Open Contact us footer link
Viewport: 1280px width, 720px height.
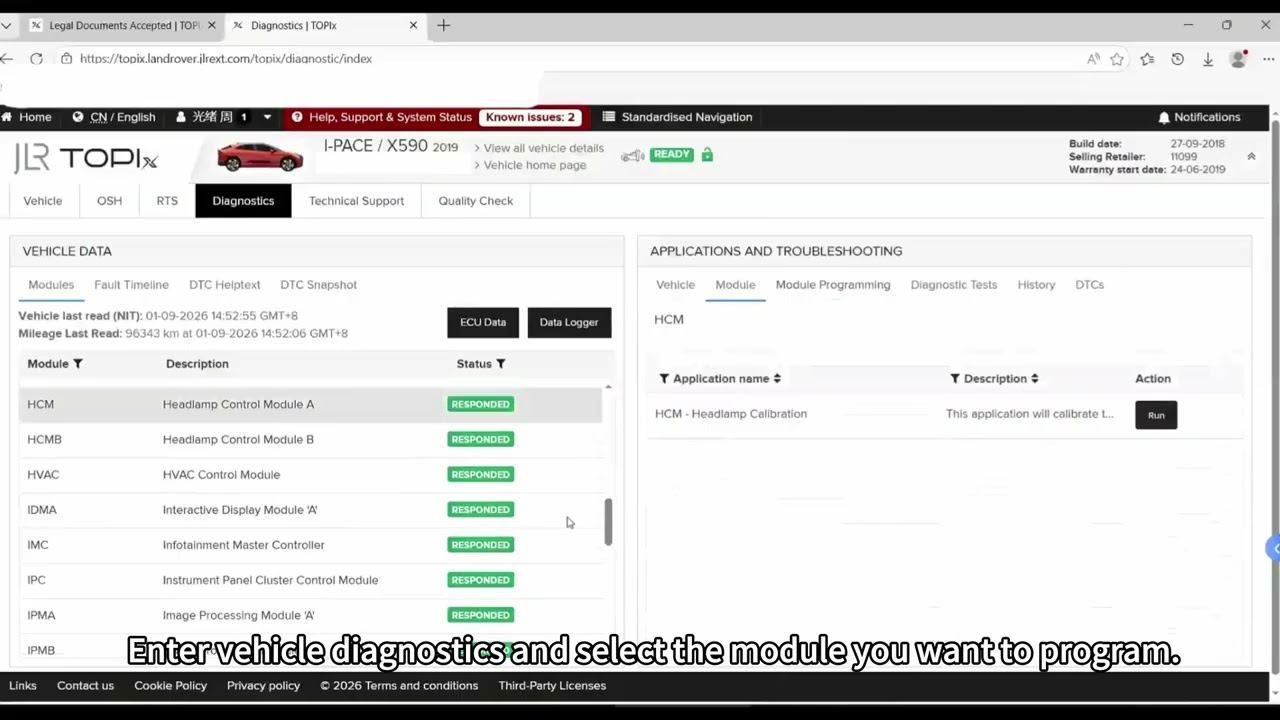[x=85, y=686]
